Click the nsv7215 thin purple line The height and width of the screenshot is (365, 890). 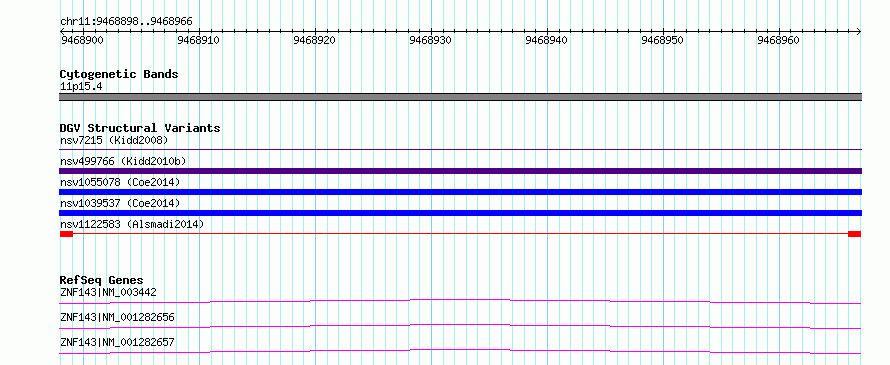(460, 150)
